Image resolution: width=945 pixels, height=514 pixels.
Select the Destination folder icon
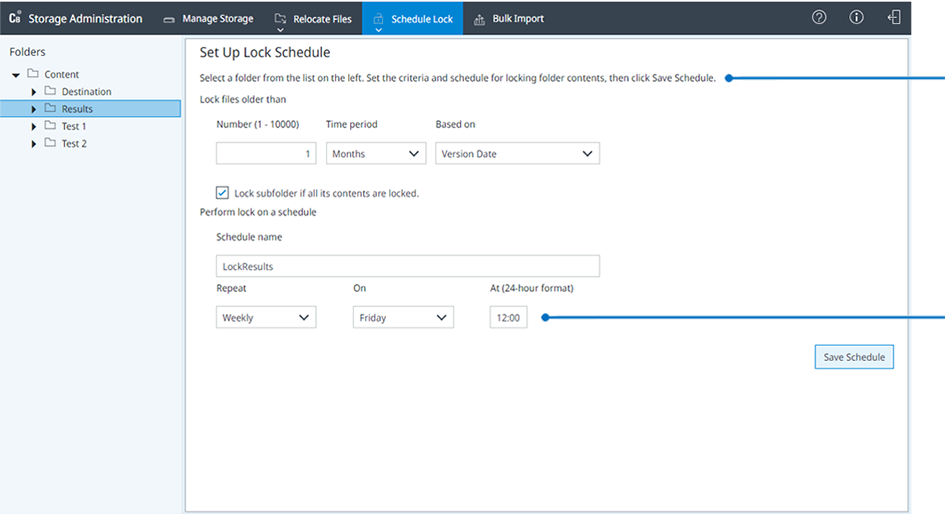tap(50, 91)
